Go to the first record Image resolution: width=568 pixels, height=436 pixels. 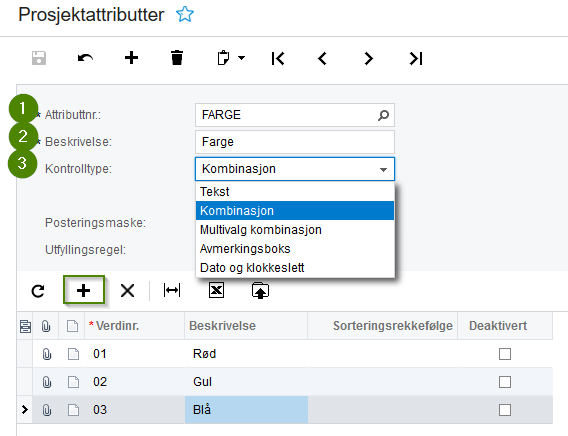[x=278, y=58]
